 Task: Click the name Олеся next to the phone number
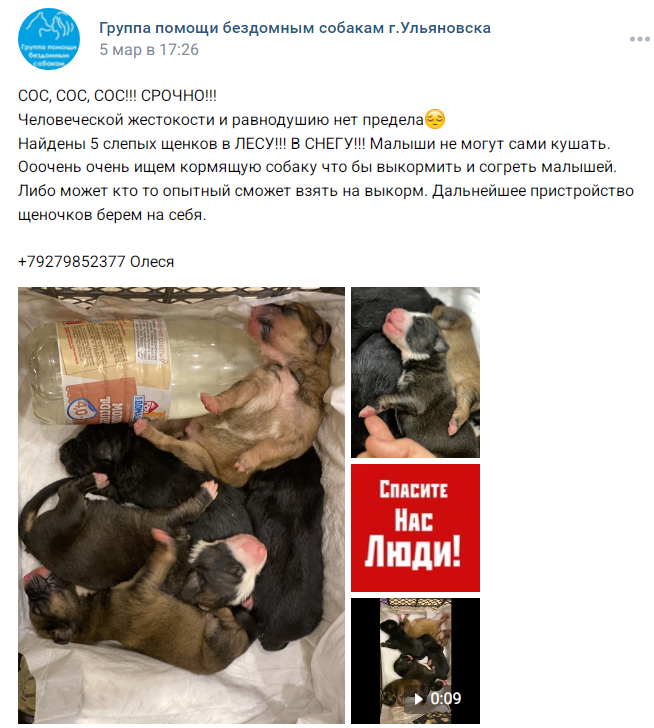coord(152,262)
